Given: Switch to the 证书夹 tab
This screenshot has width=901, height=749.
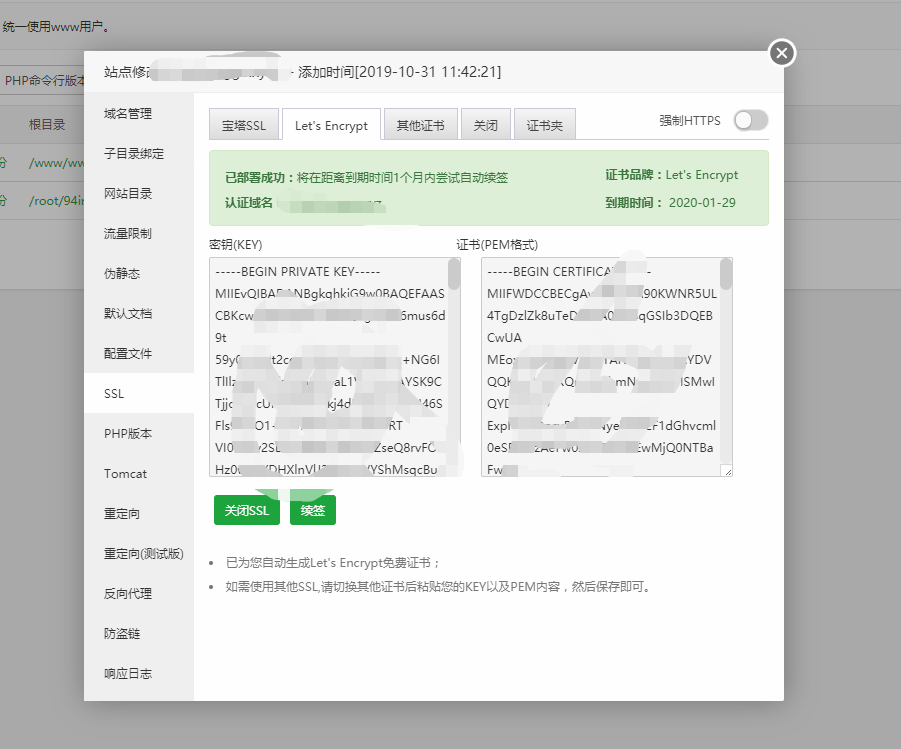Looking at the screenshot, I should tap(544, 125).
